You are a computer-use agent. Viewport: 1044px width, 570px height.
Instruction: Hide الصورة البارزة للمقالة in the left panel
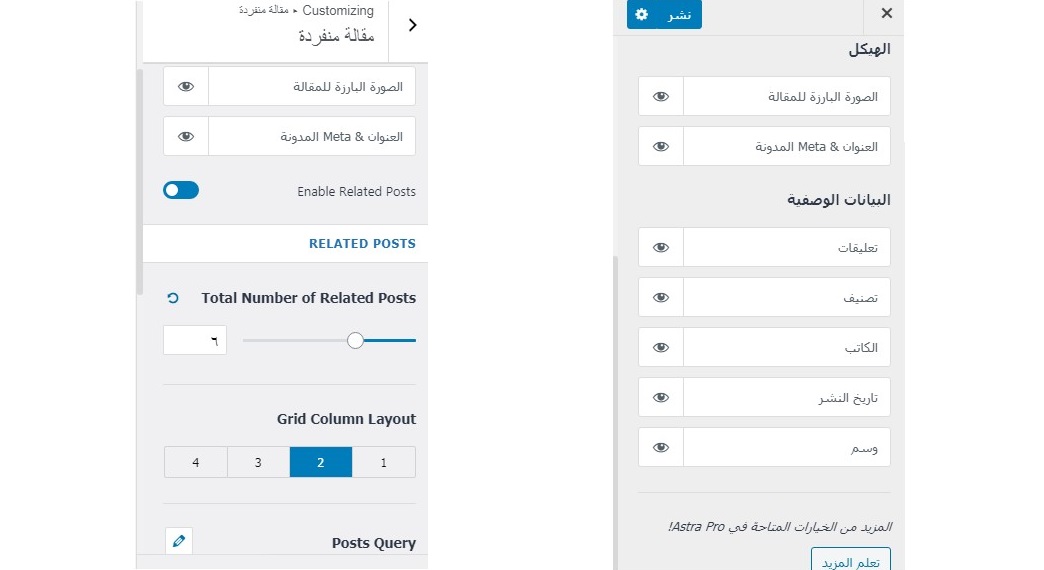186,87
